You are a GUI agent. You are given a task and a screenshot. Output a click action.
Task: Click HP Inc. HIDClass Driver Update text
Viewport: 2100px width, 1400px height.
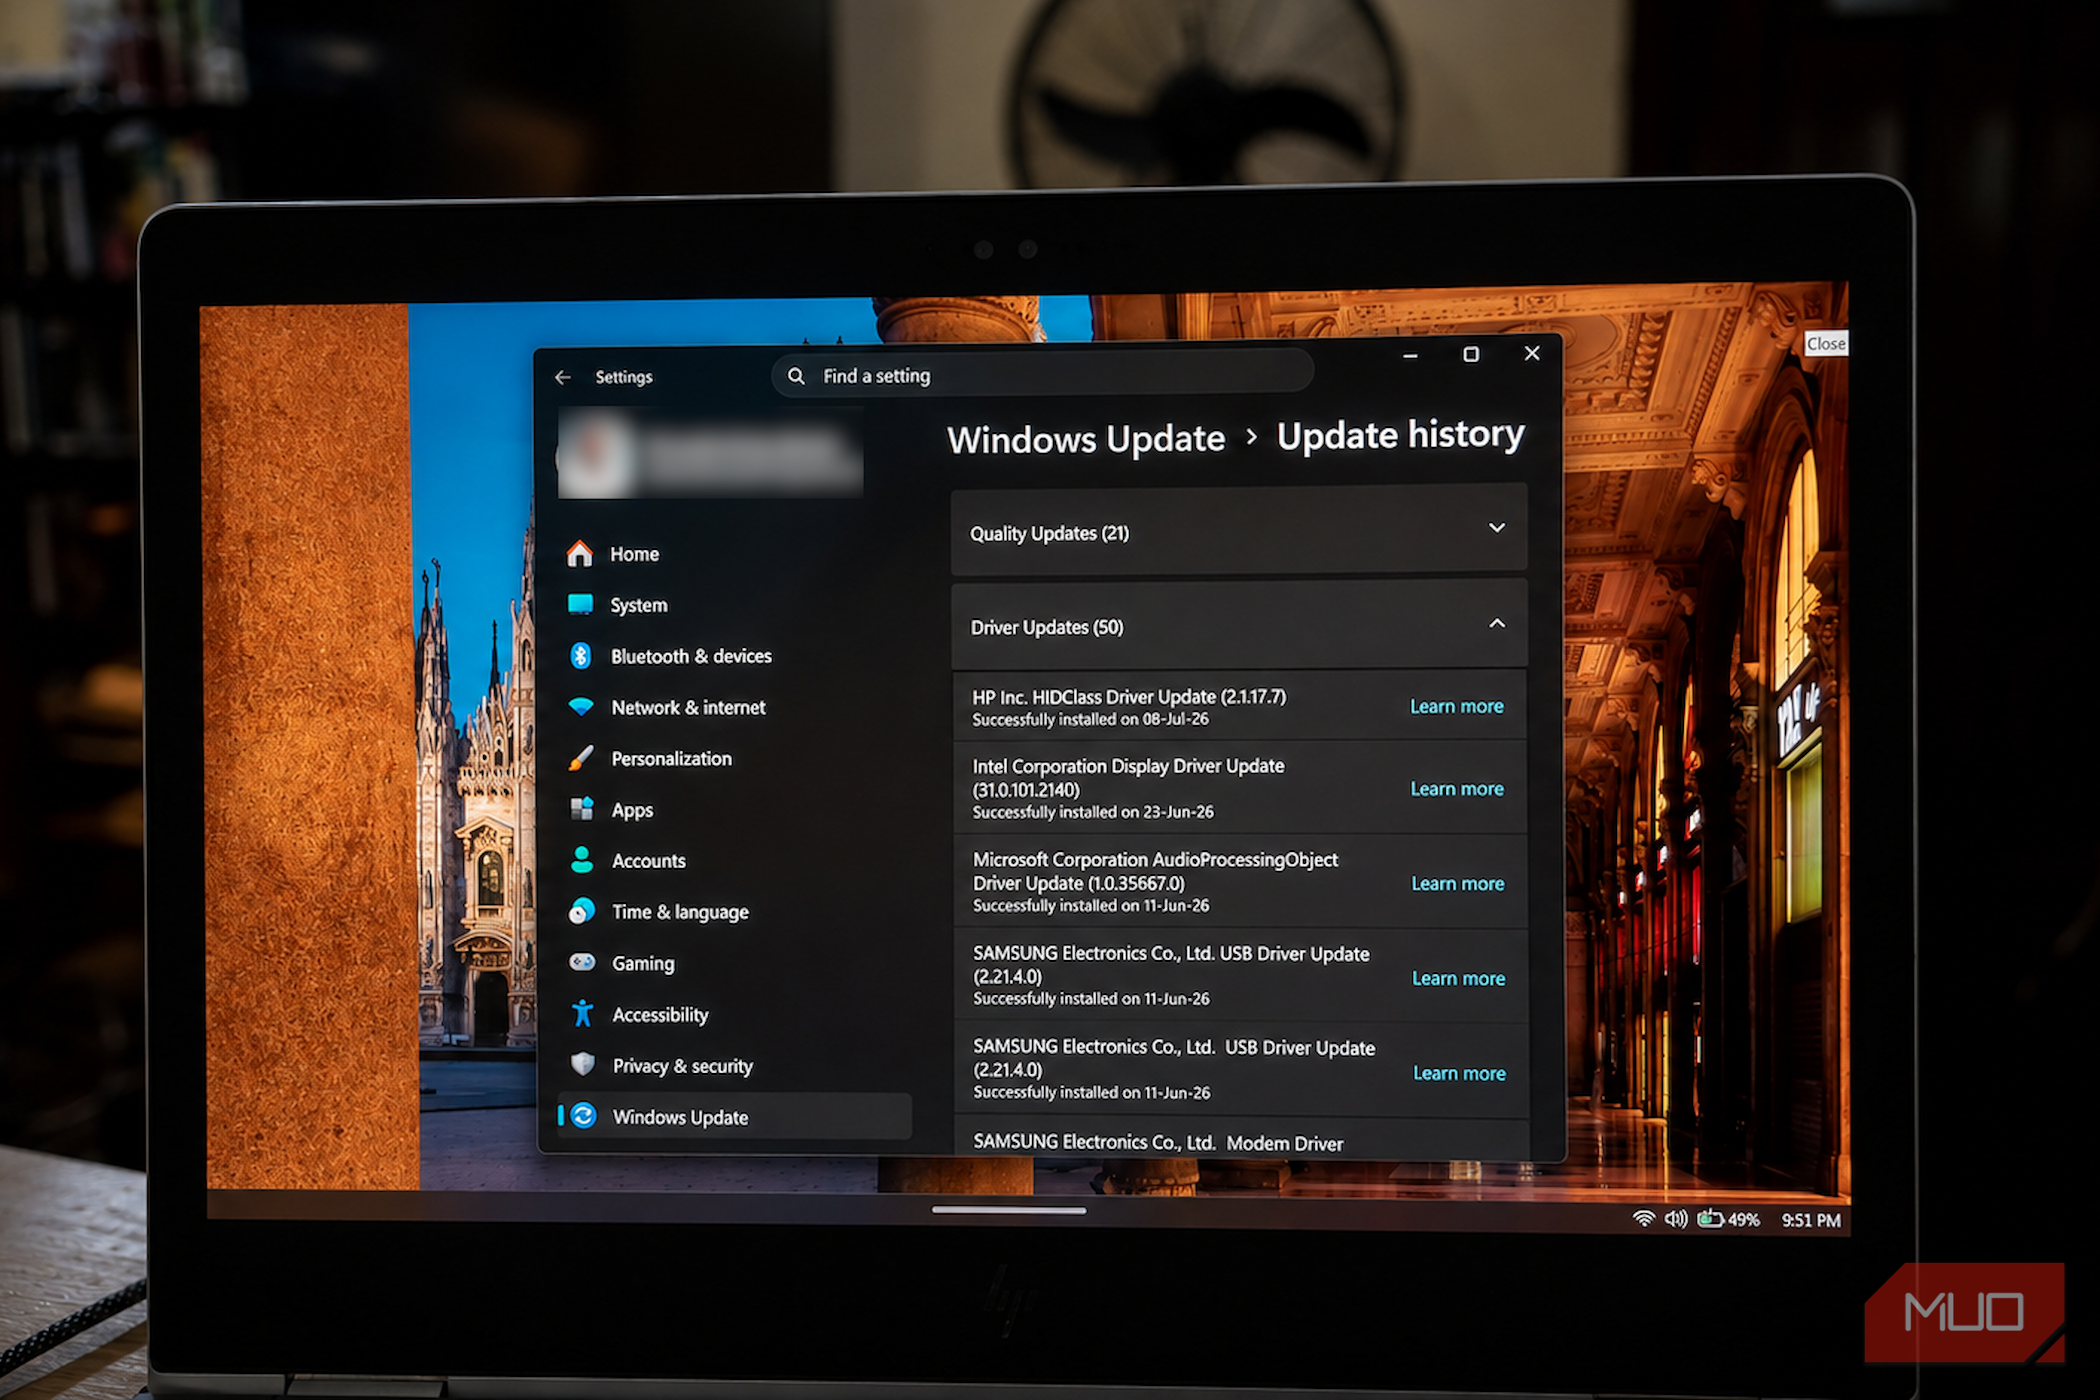(1129, 697)
